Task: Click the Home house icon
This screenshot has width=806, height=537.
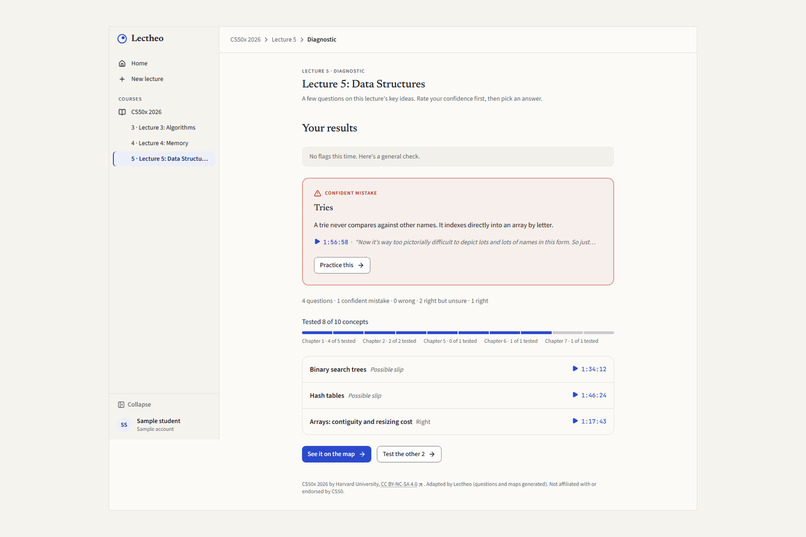Action: click(122, 63)
